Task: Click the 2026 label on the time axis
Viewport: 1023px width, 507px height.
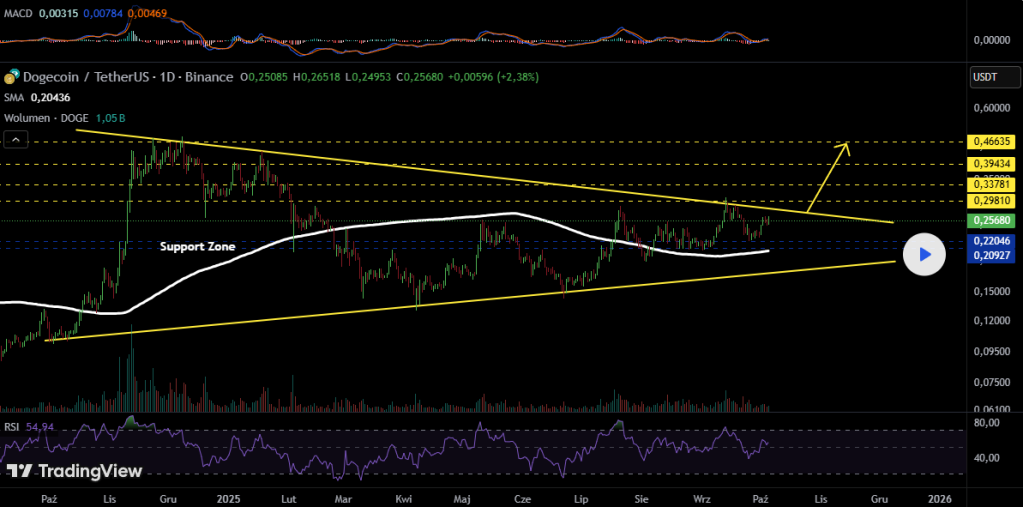Action: click(x=939, y=497)
